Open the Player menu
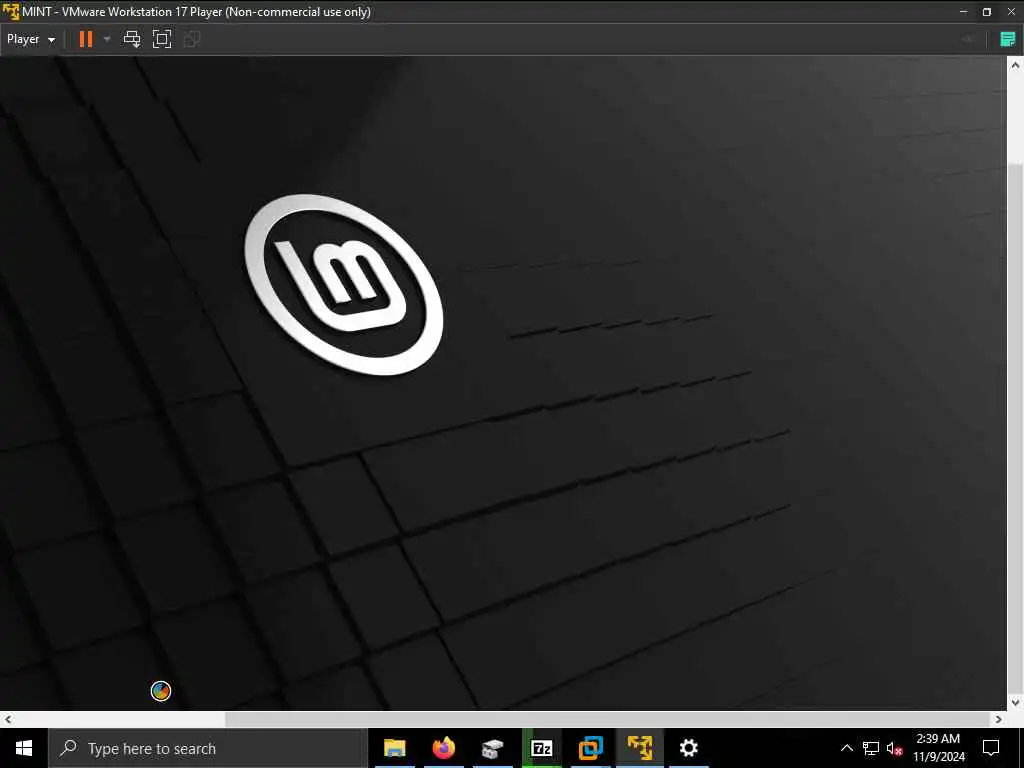Screen dimensions: 1024x768 (31, 39)
